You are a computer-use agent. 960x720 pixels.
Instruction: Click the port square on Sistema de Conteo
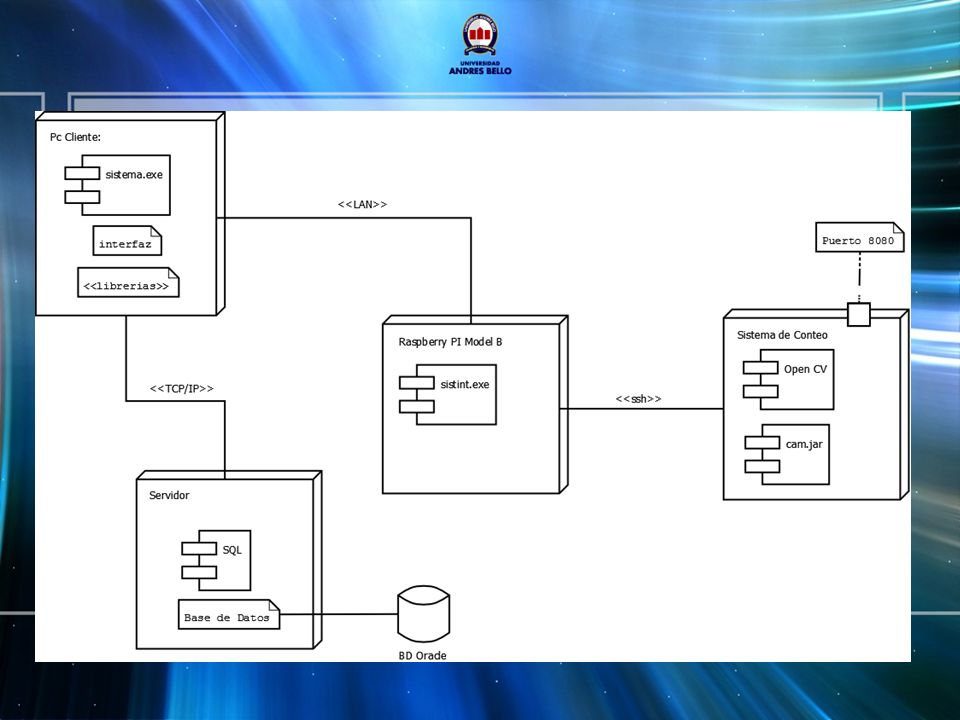click(x=859, y=314)
